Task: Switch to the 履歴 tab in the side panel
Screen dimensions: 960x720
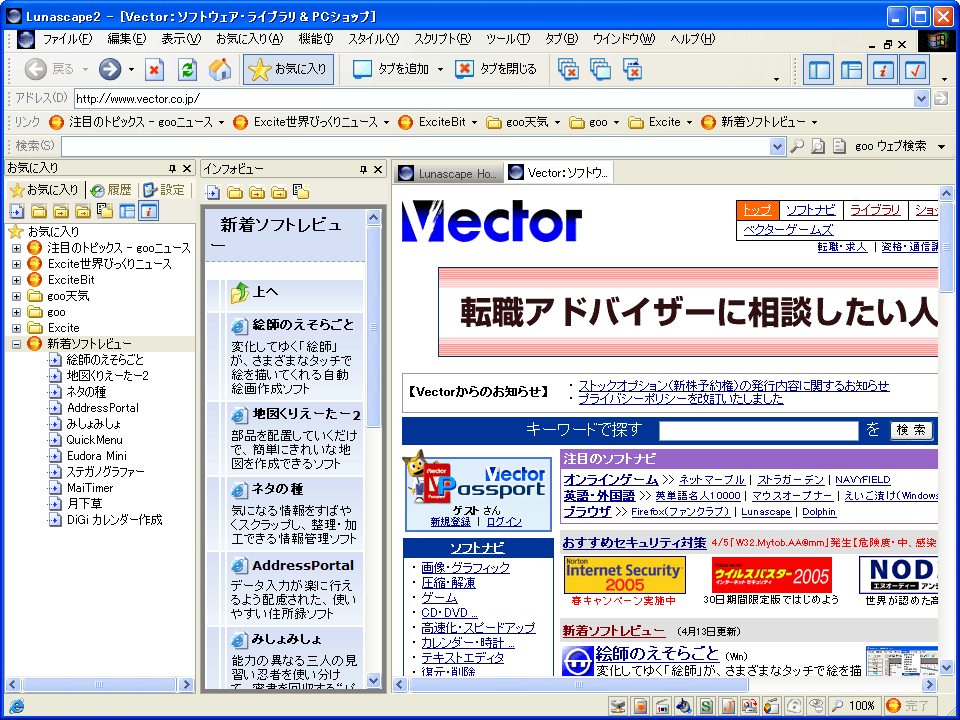Action: point(111,190)
